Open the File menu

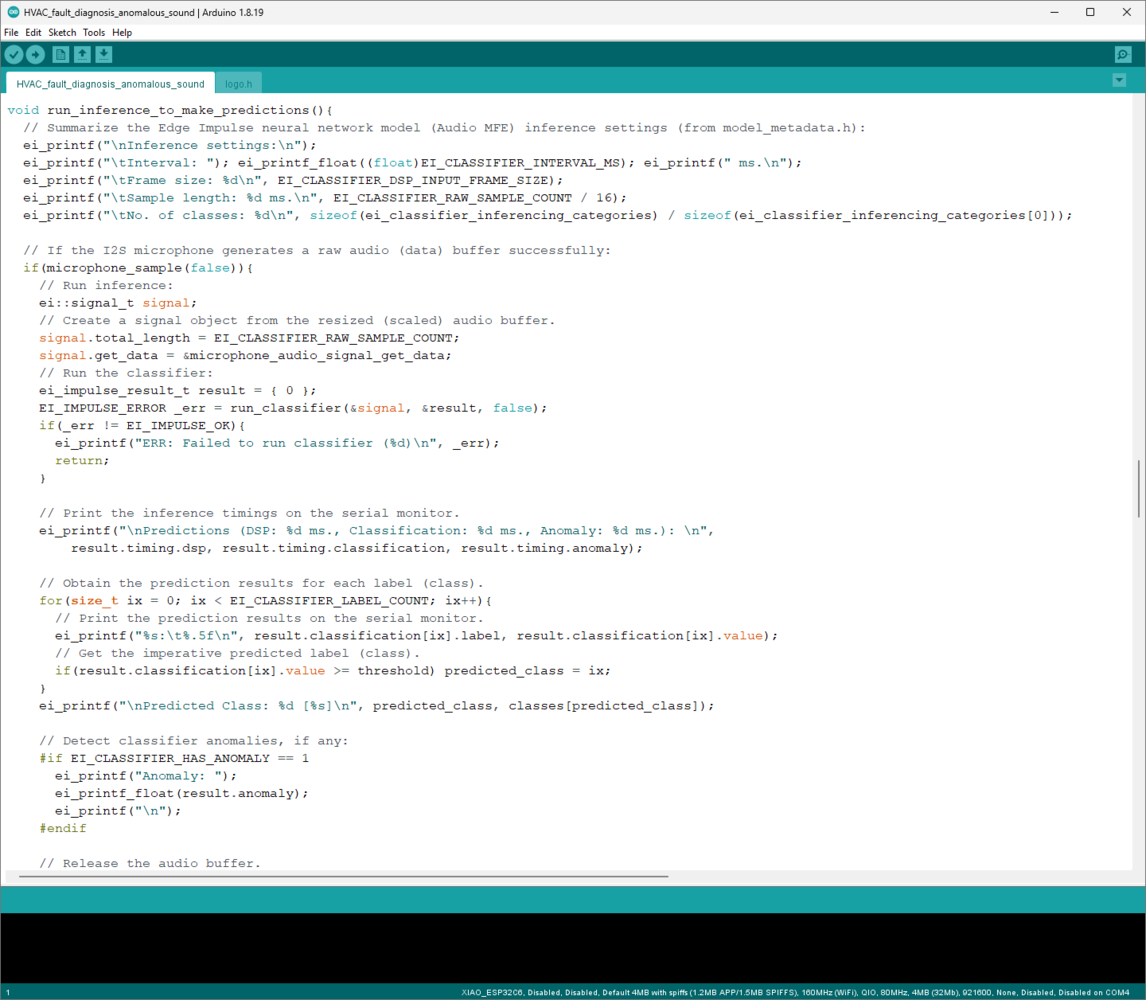point(11,33)
